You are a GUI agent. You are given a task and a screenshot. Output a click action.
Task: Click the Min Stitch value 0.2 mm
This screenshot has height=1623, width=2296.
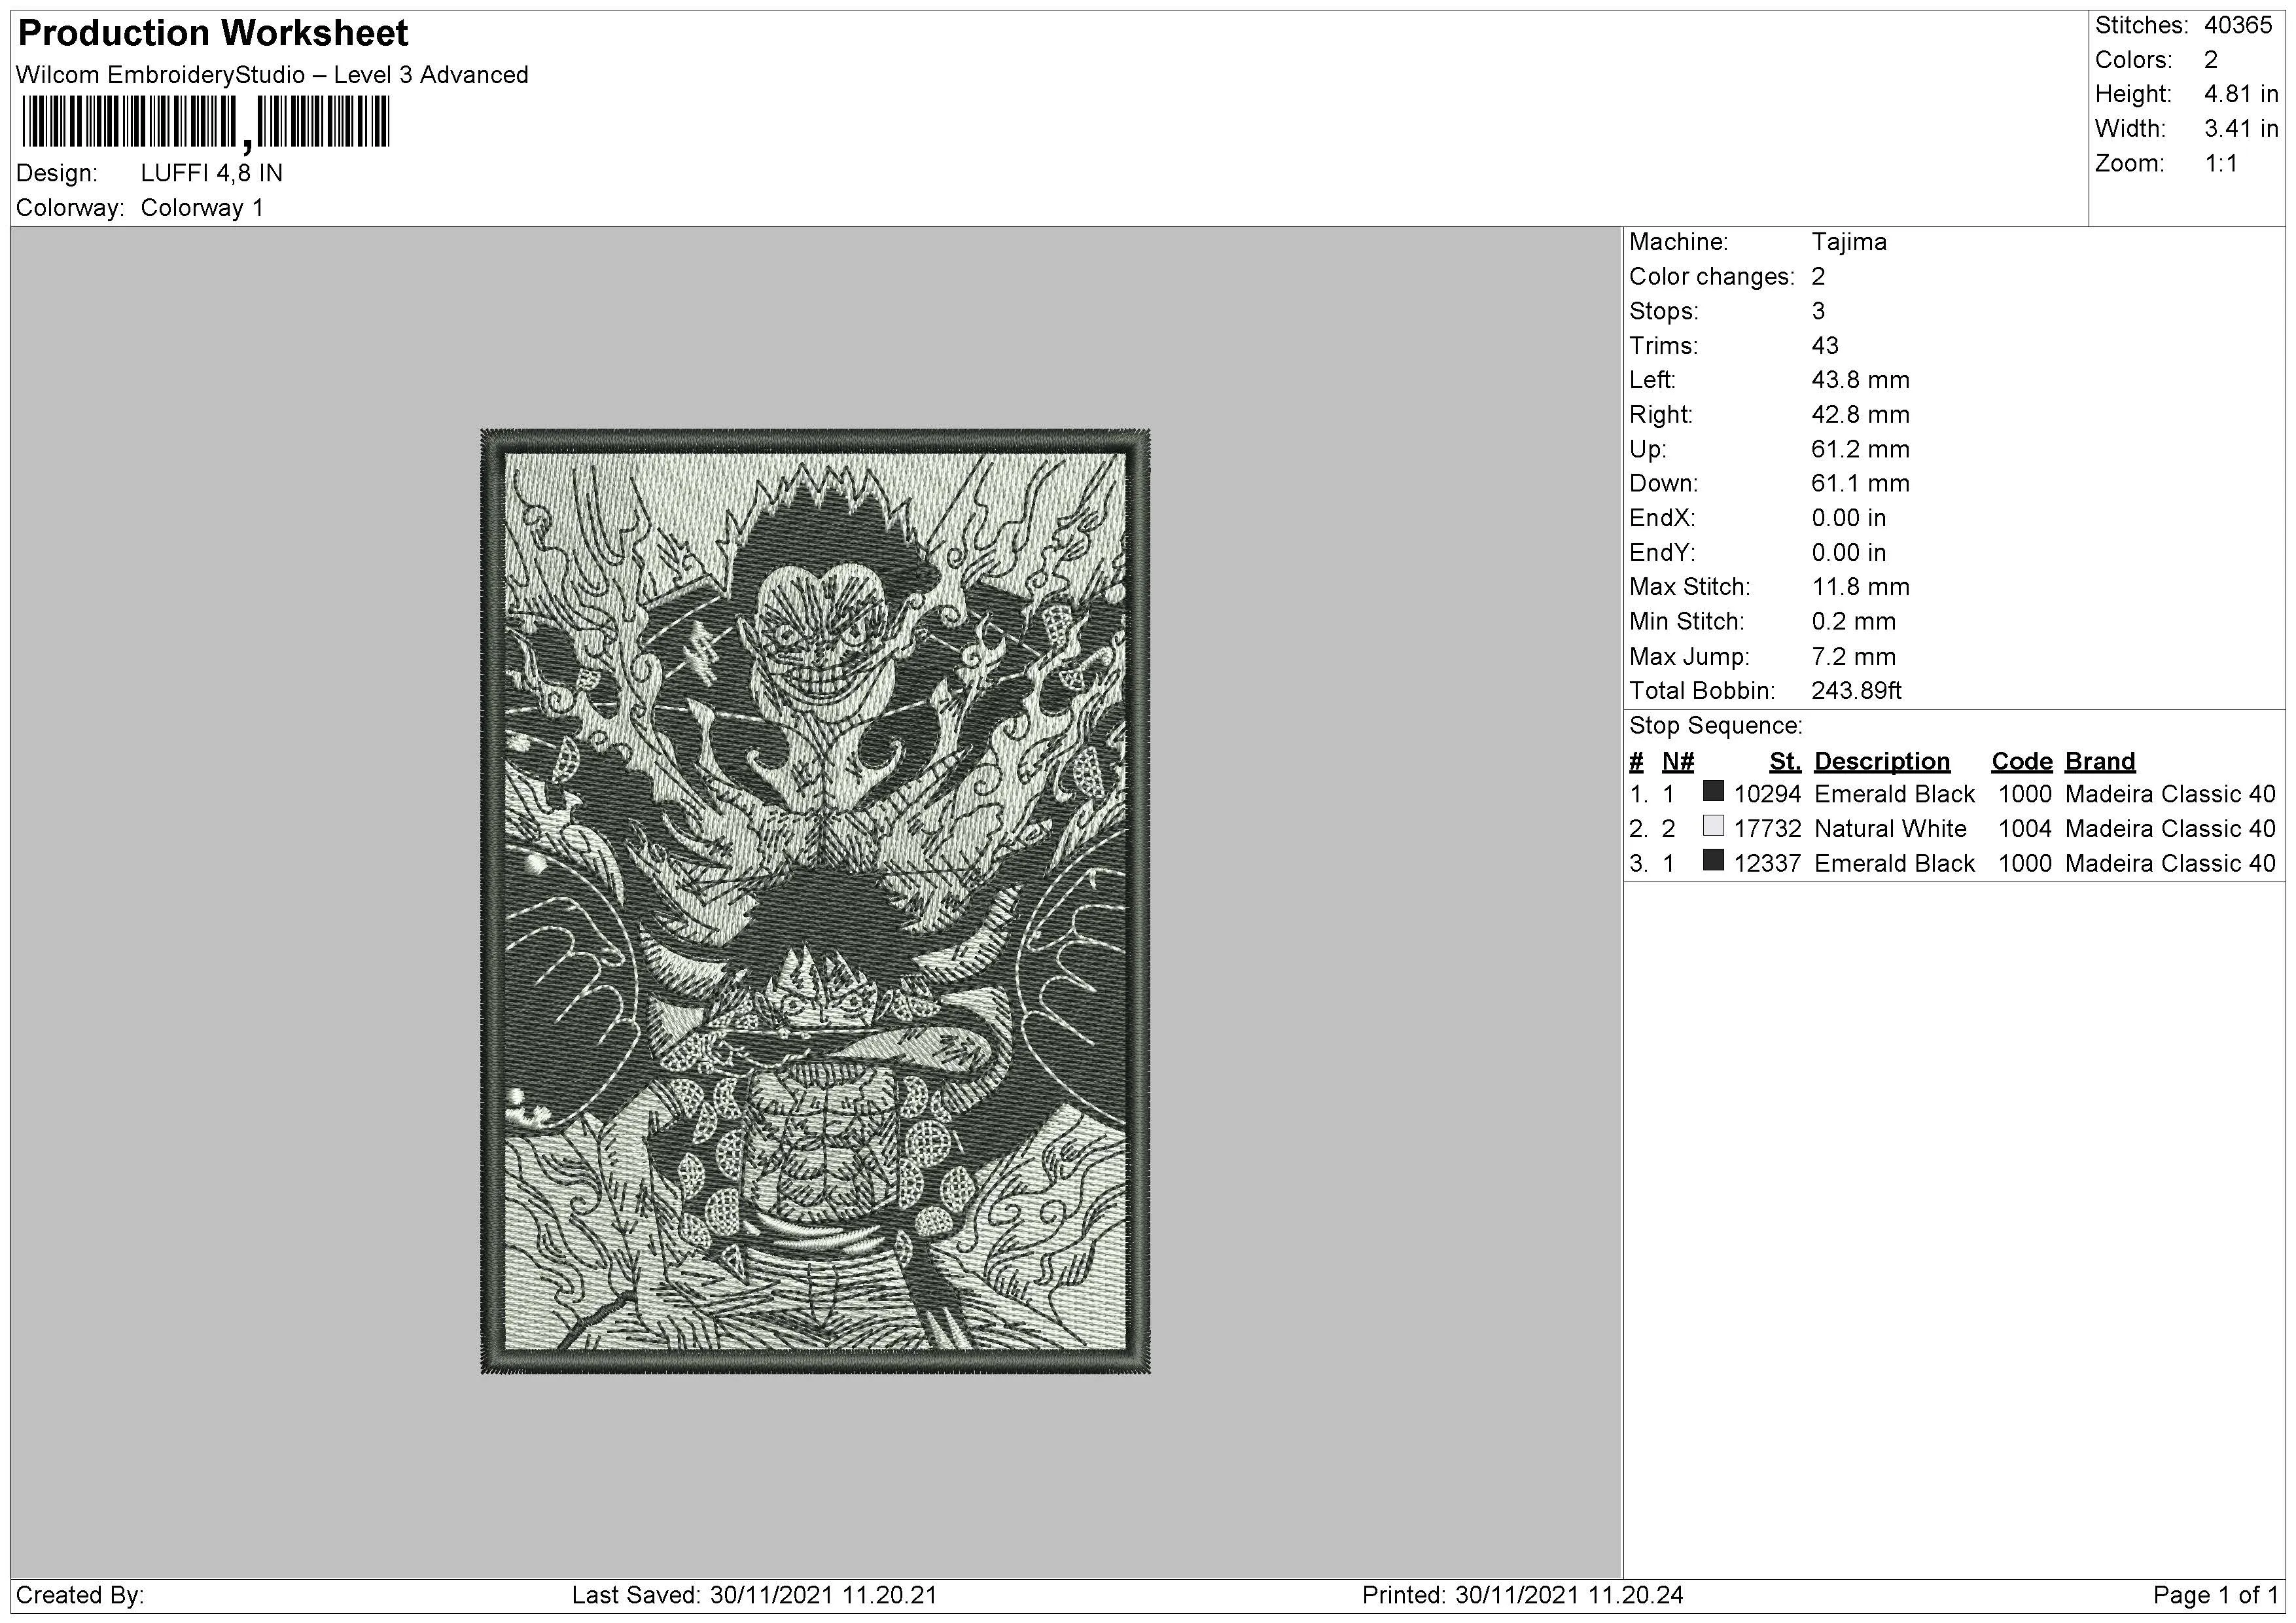coord(1853,622)
